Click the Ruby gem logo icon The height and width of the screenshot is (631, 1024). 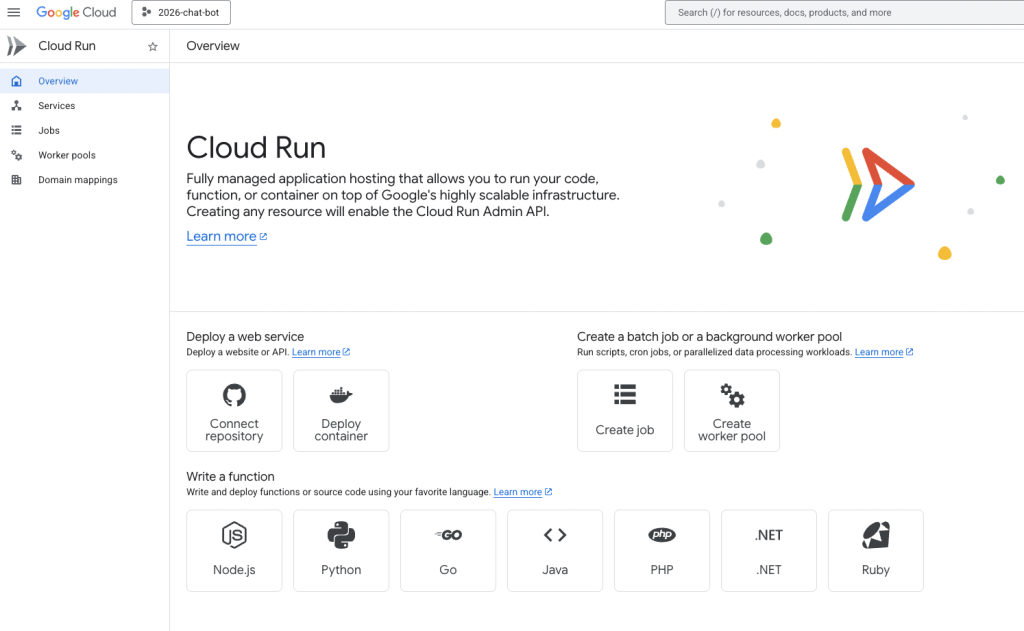pyautogui.click(x=876, y=535)
